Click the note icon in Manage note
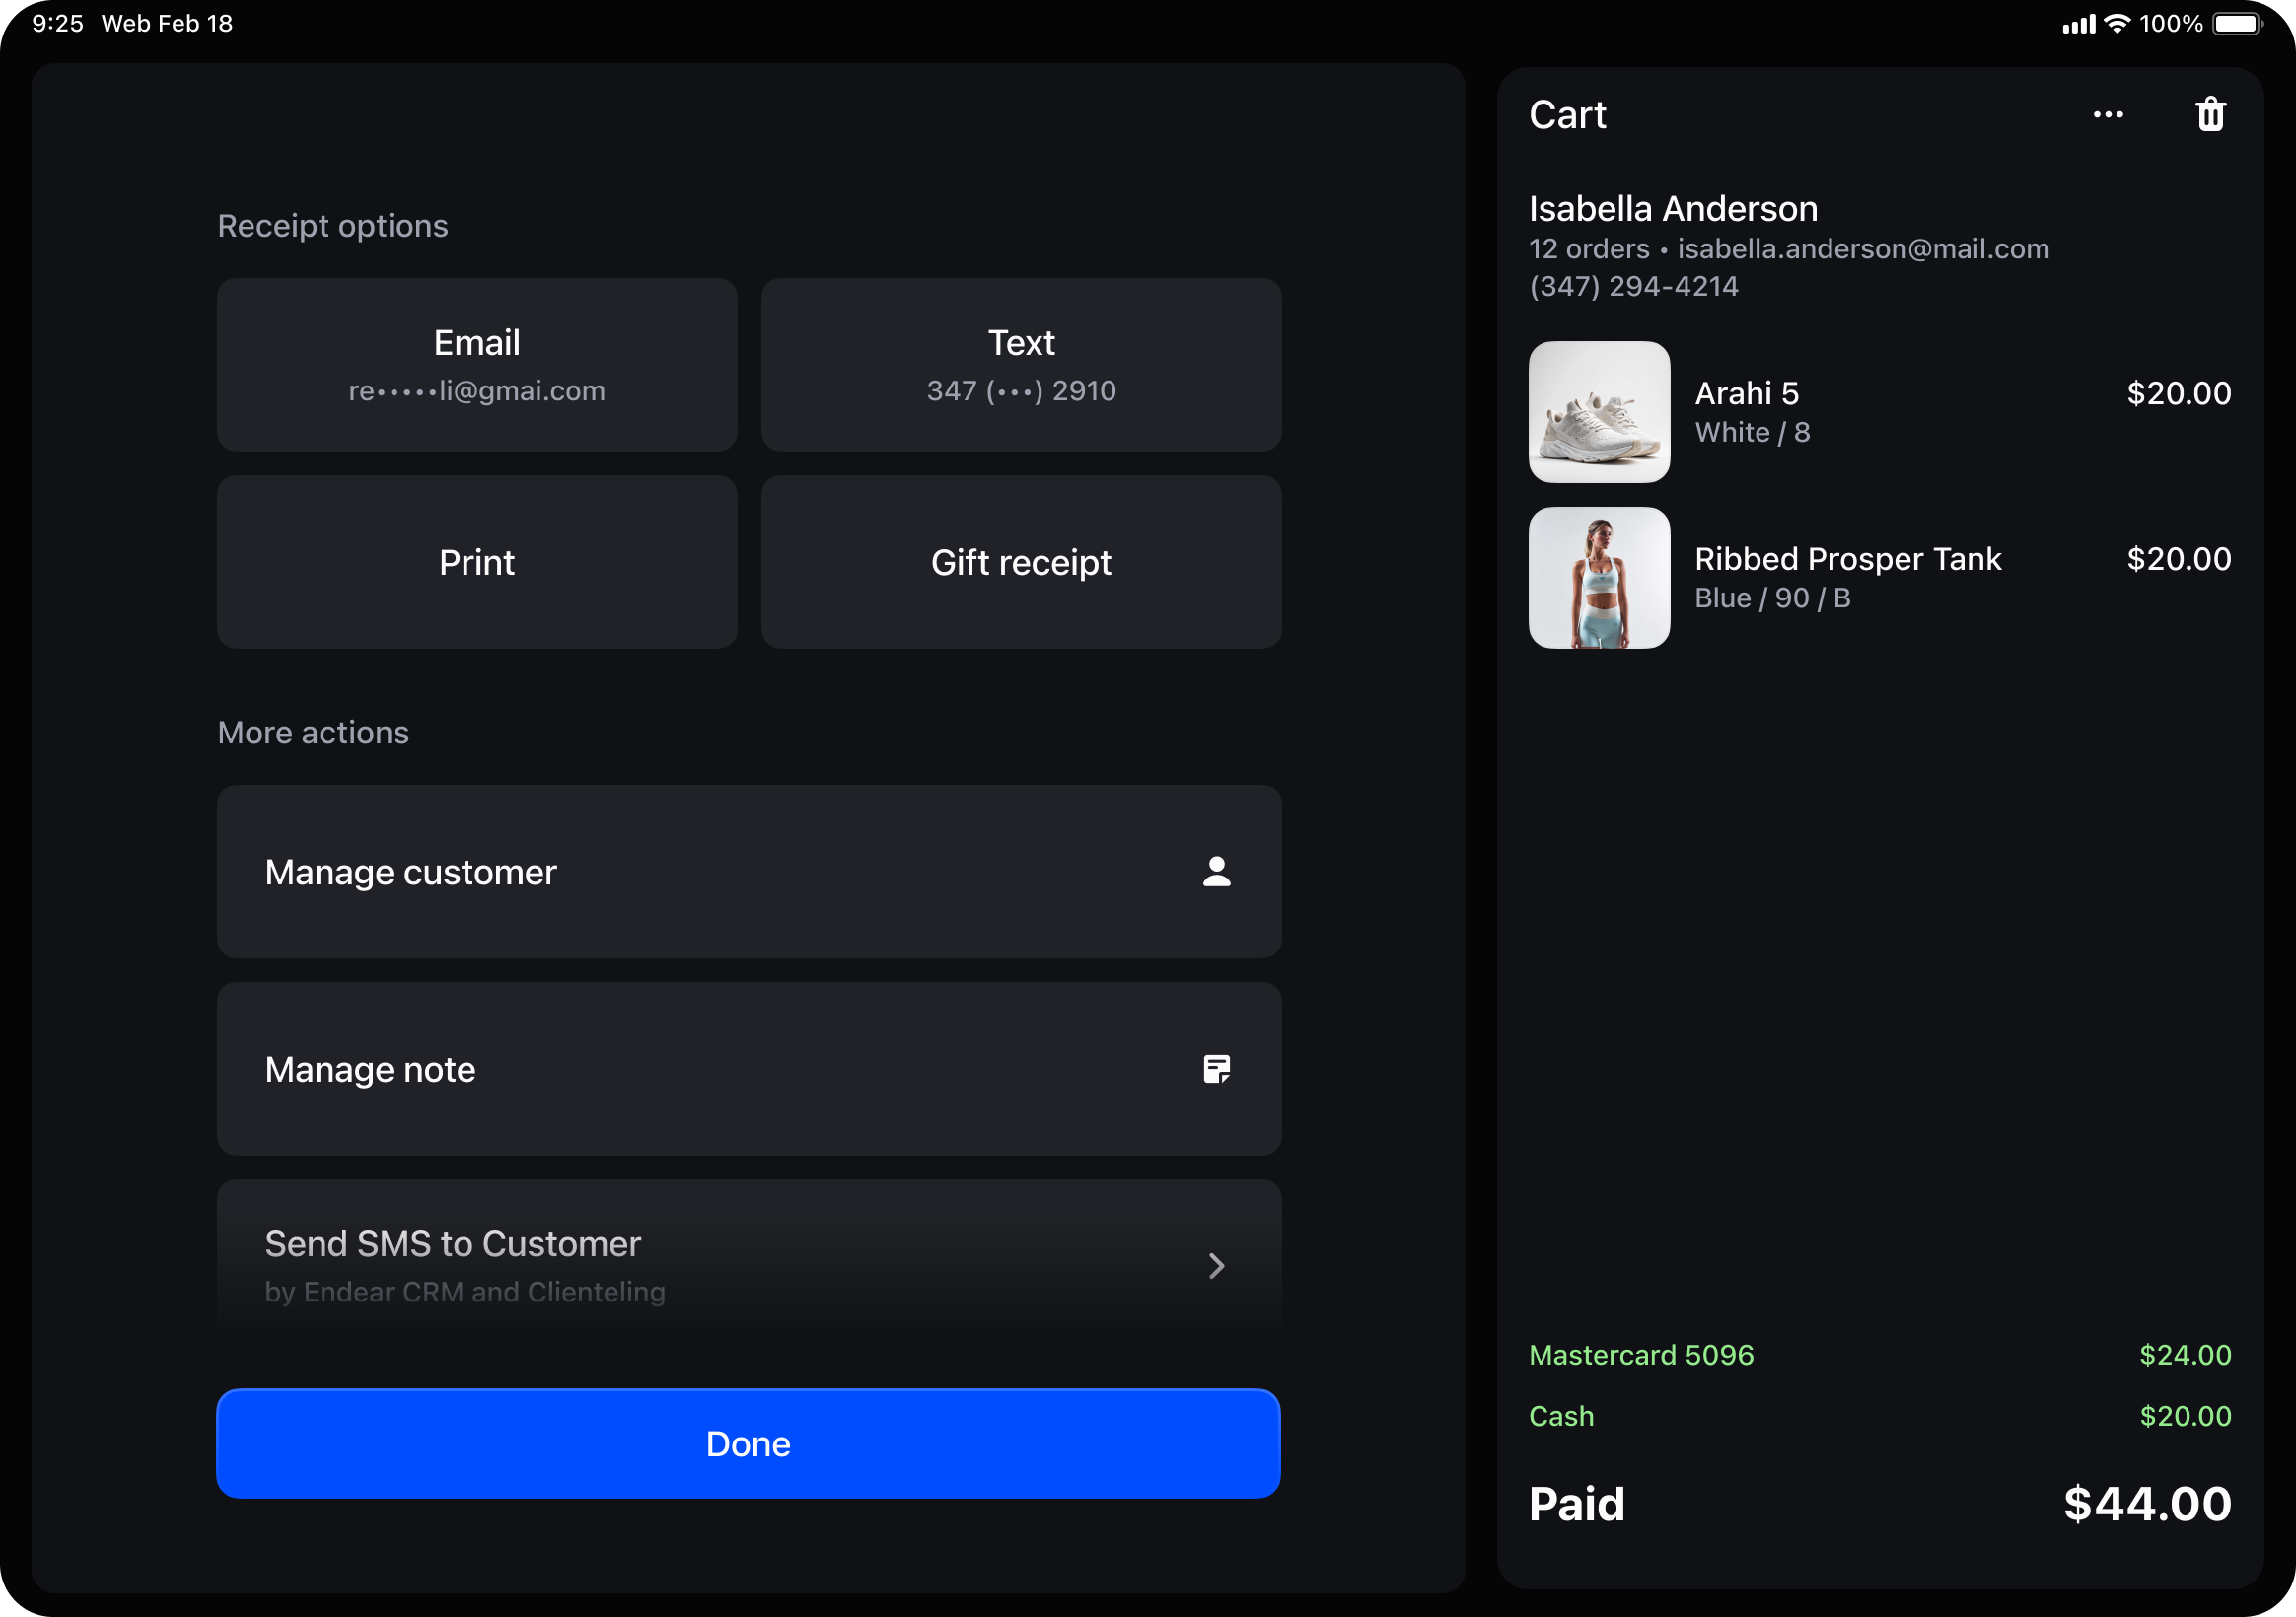The image size is (2296, 1617). [1216, 1069]
